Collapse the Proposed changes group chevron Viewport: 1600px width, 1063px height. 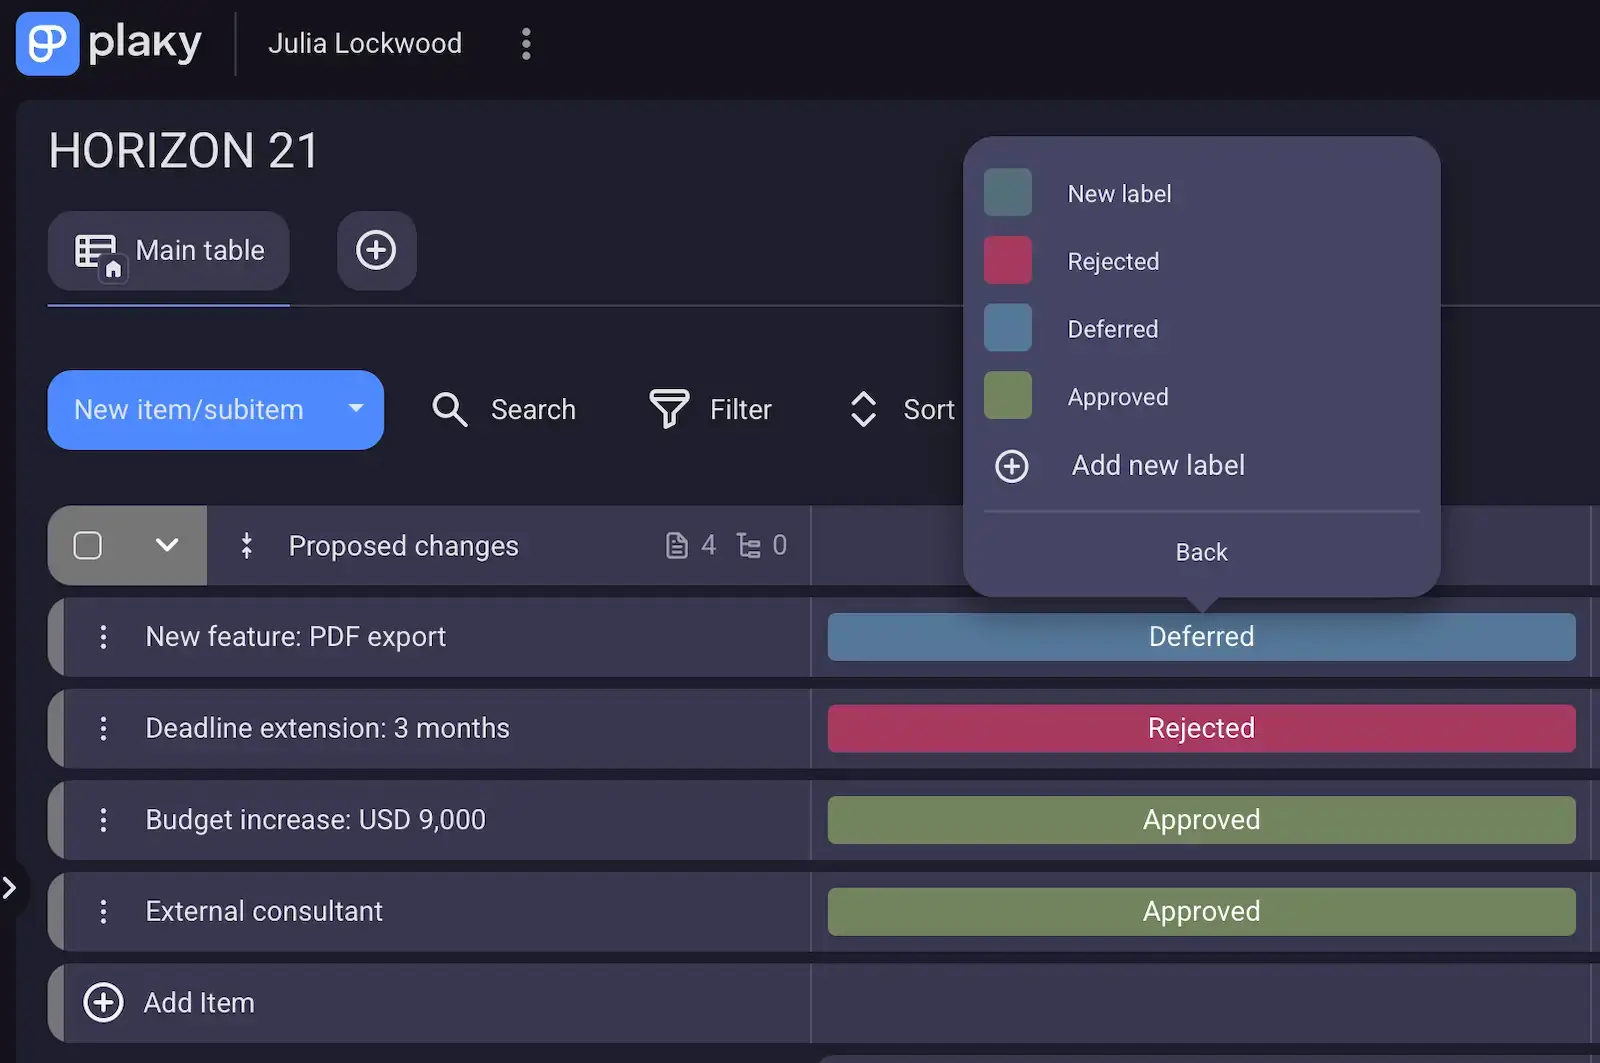click(x=167, y=546)
